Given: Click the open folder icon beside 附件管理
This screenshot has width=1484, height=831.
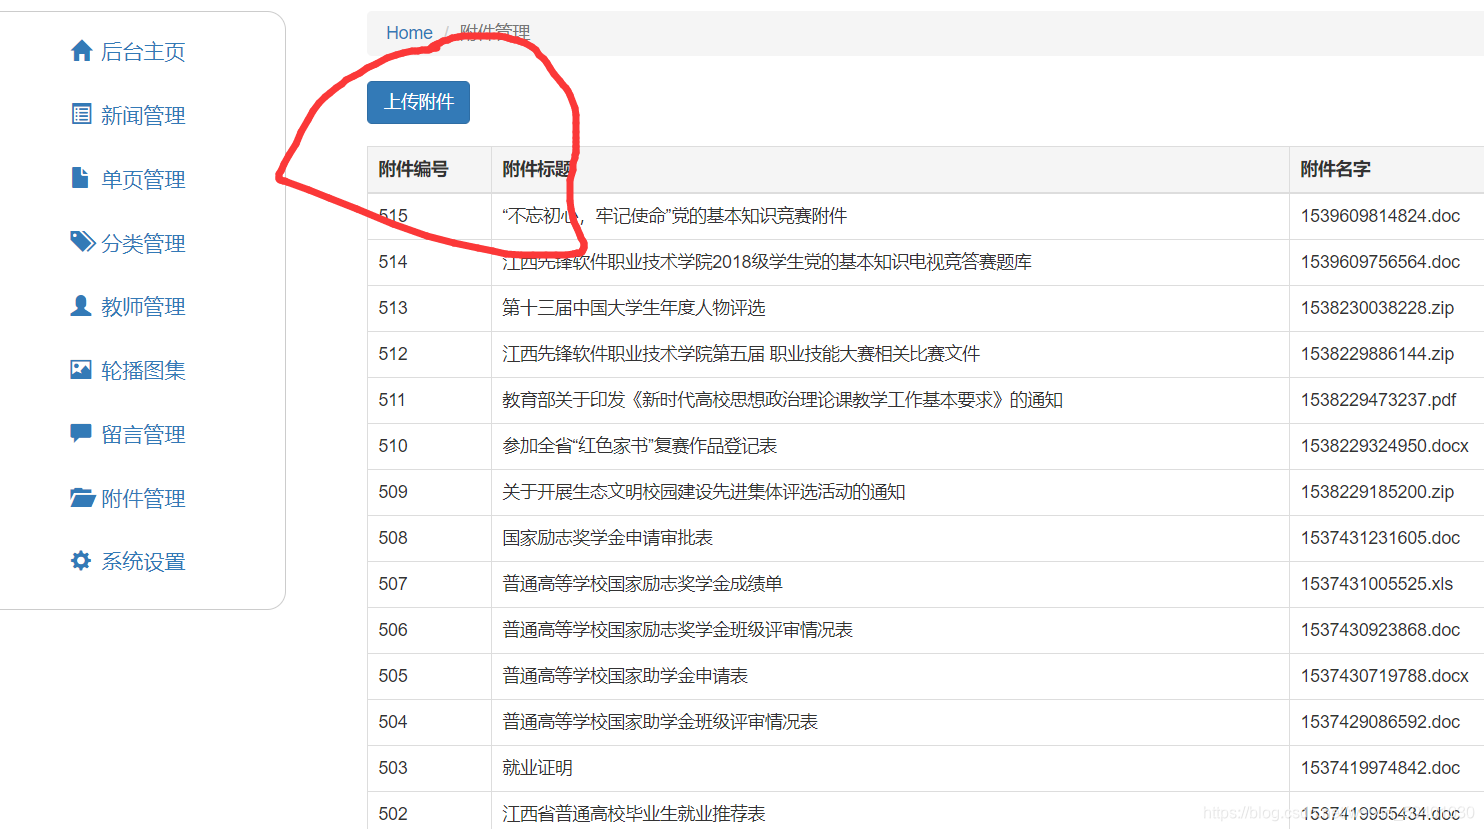Looking at the screenshot, I should click(x=82, y=497).
